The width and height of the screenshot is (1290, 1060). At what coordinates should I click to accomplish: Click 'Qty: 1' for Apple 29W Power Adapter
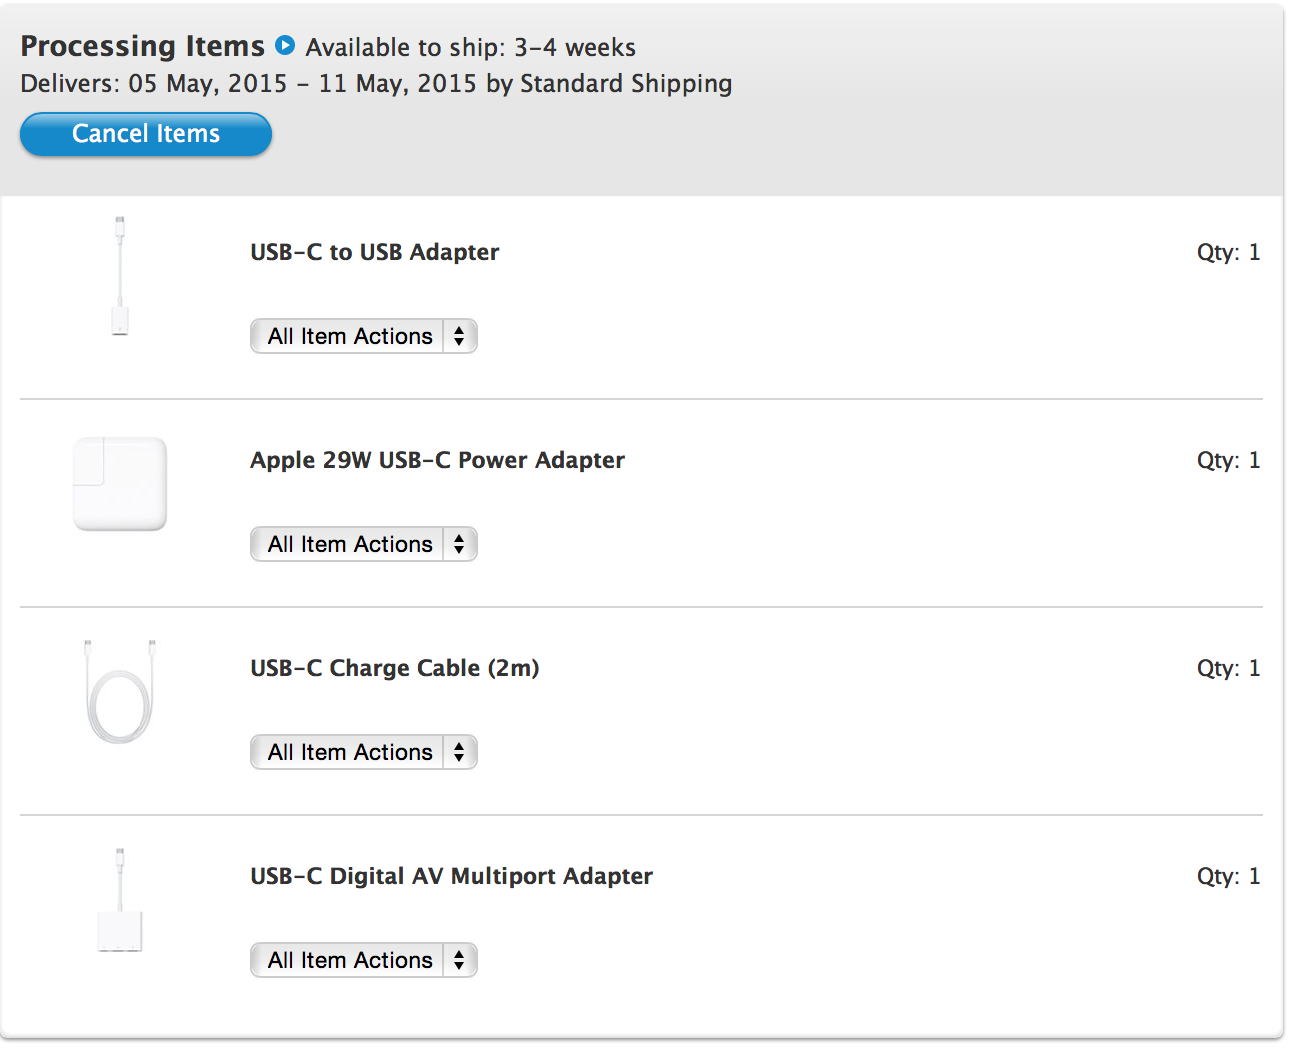(x=1229, y=460)
